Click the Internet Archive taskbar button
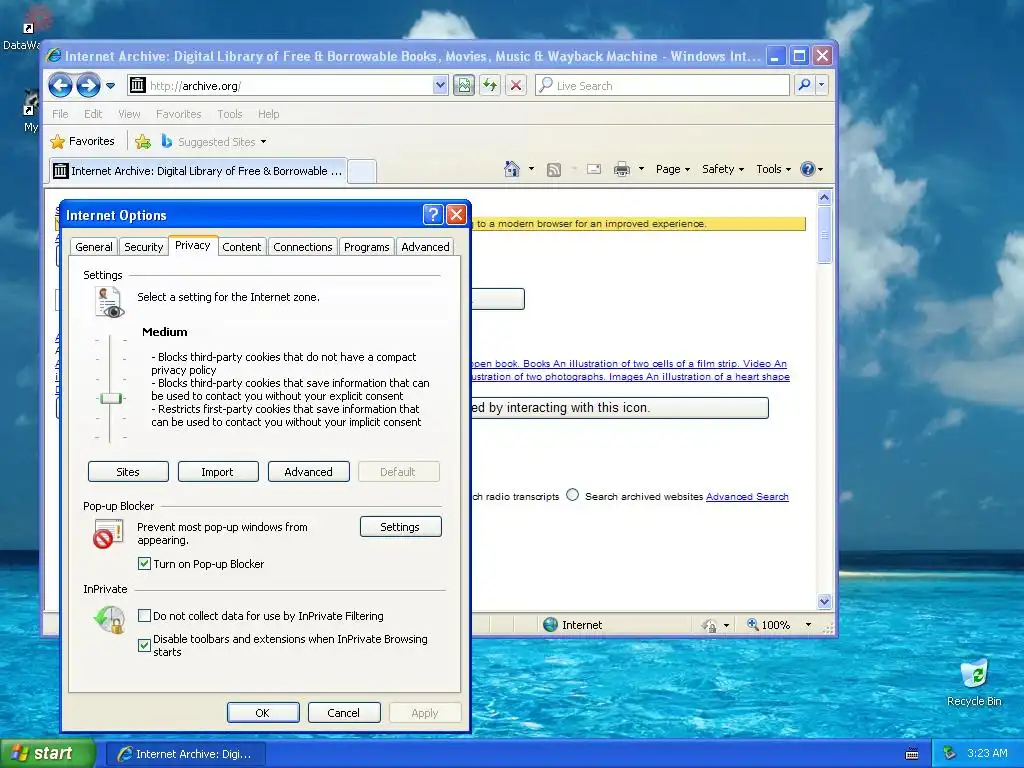 click(185, 754)
